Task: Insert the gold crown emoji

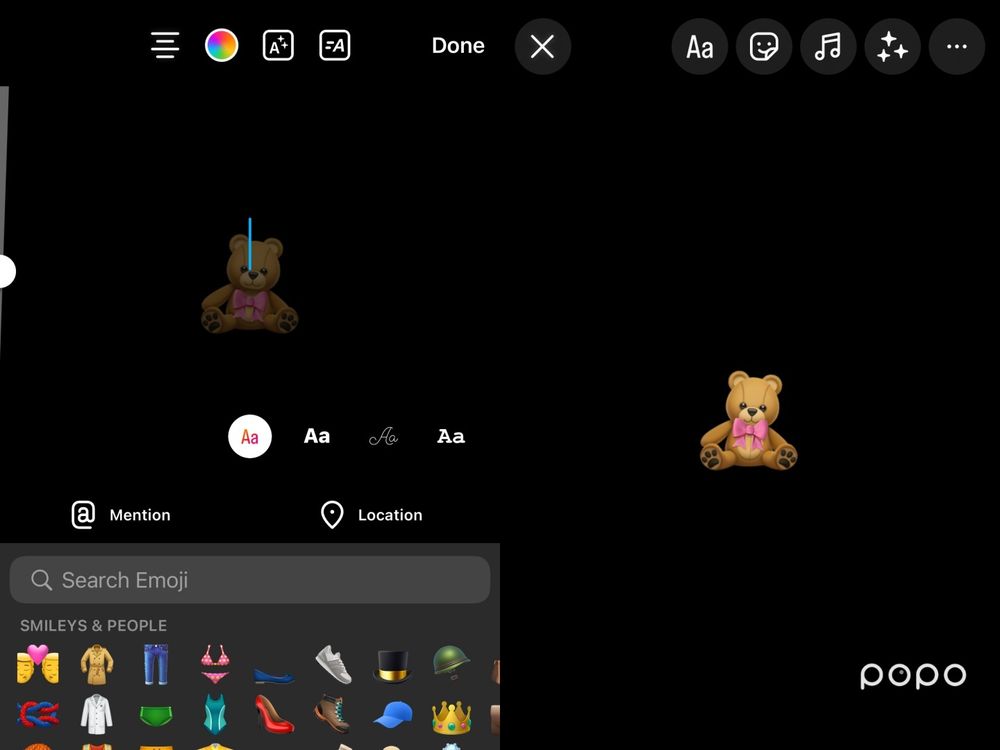Action: point(451,717)
